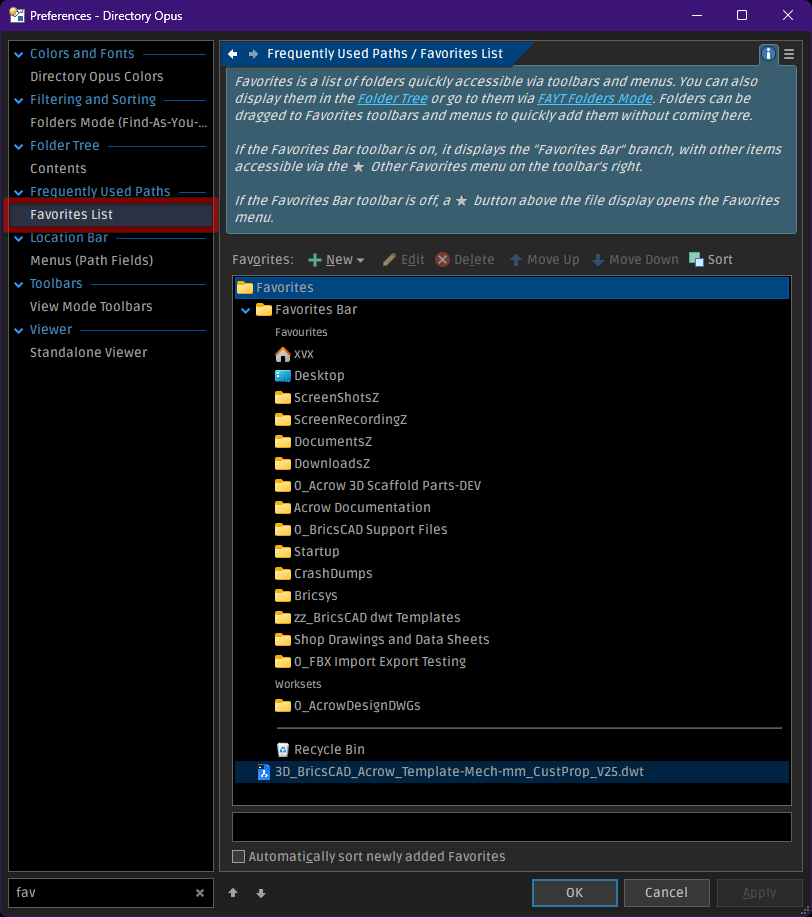This screenshot has width=812, height=917.
Task: Click the next search result down arrow
Action: 261,893
